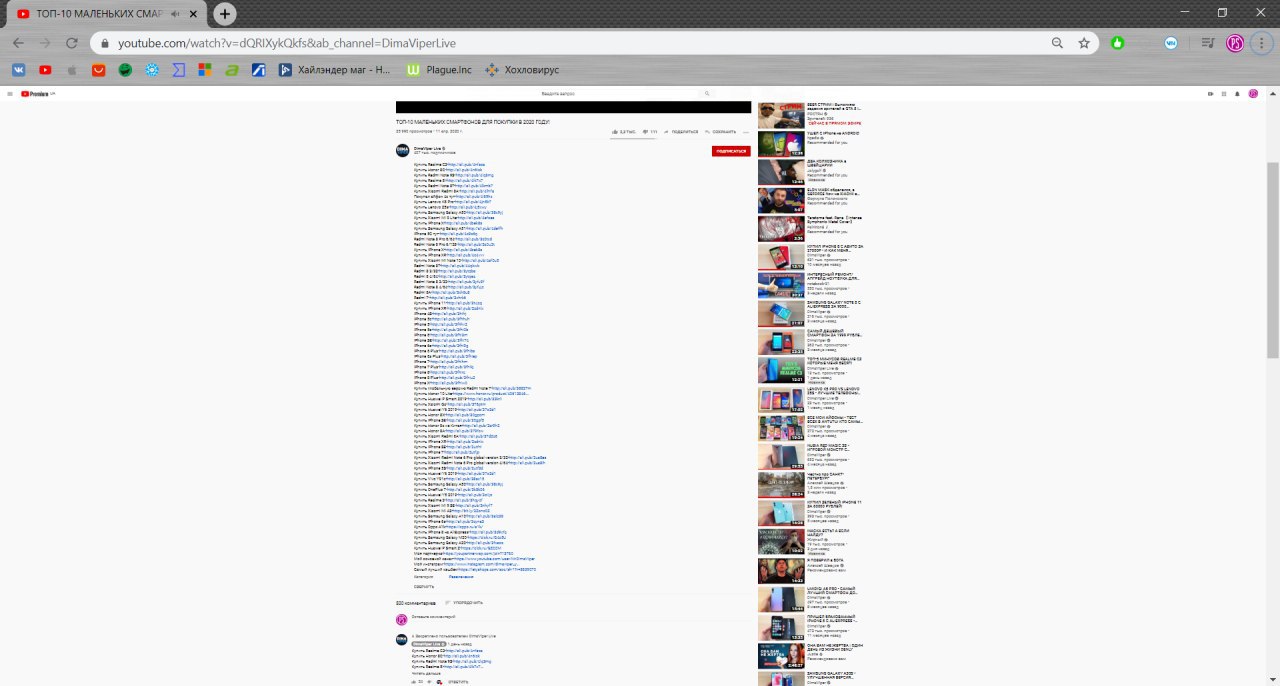Open the green extension icon in toolbar
Screen dimensions: 1280x686
pos(1117,43)
